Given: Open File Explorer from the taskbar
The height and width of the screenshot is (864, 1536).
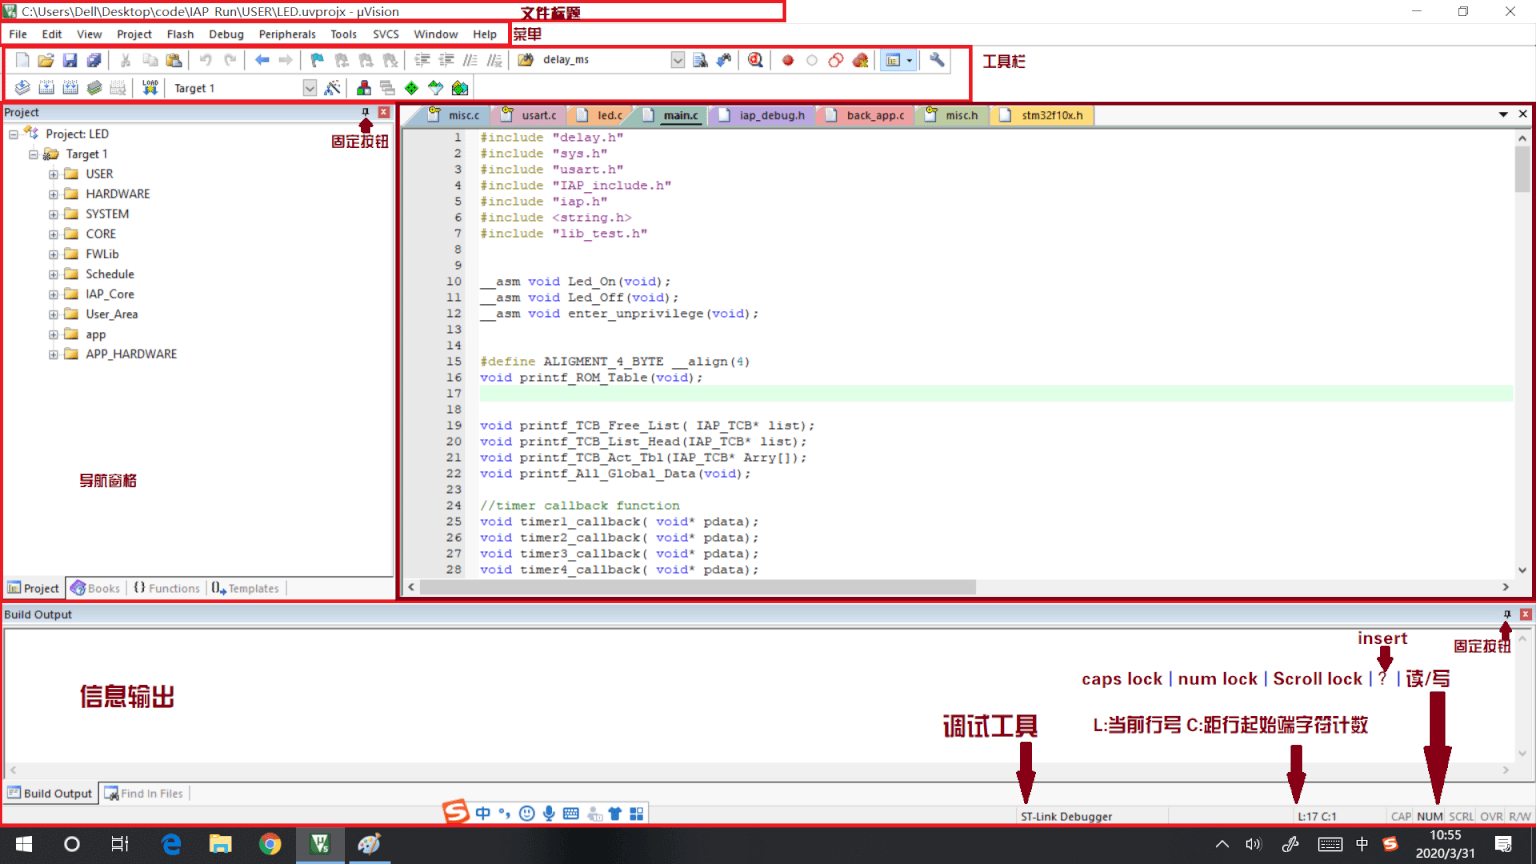Looking at the screenshot, I should 220,844.
